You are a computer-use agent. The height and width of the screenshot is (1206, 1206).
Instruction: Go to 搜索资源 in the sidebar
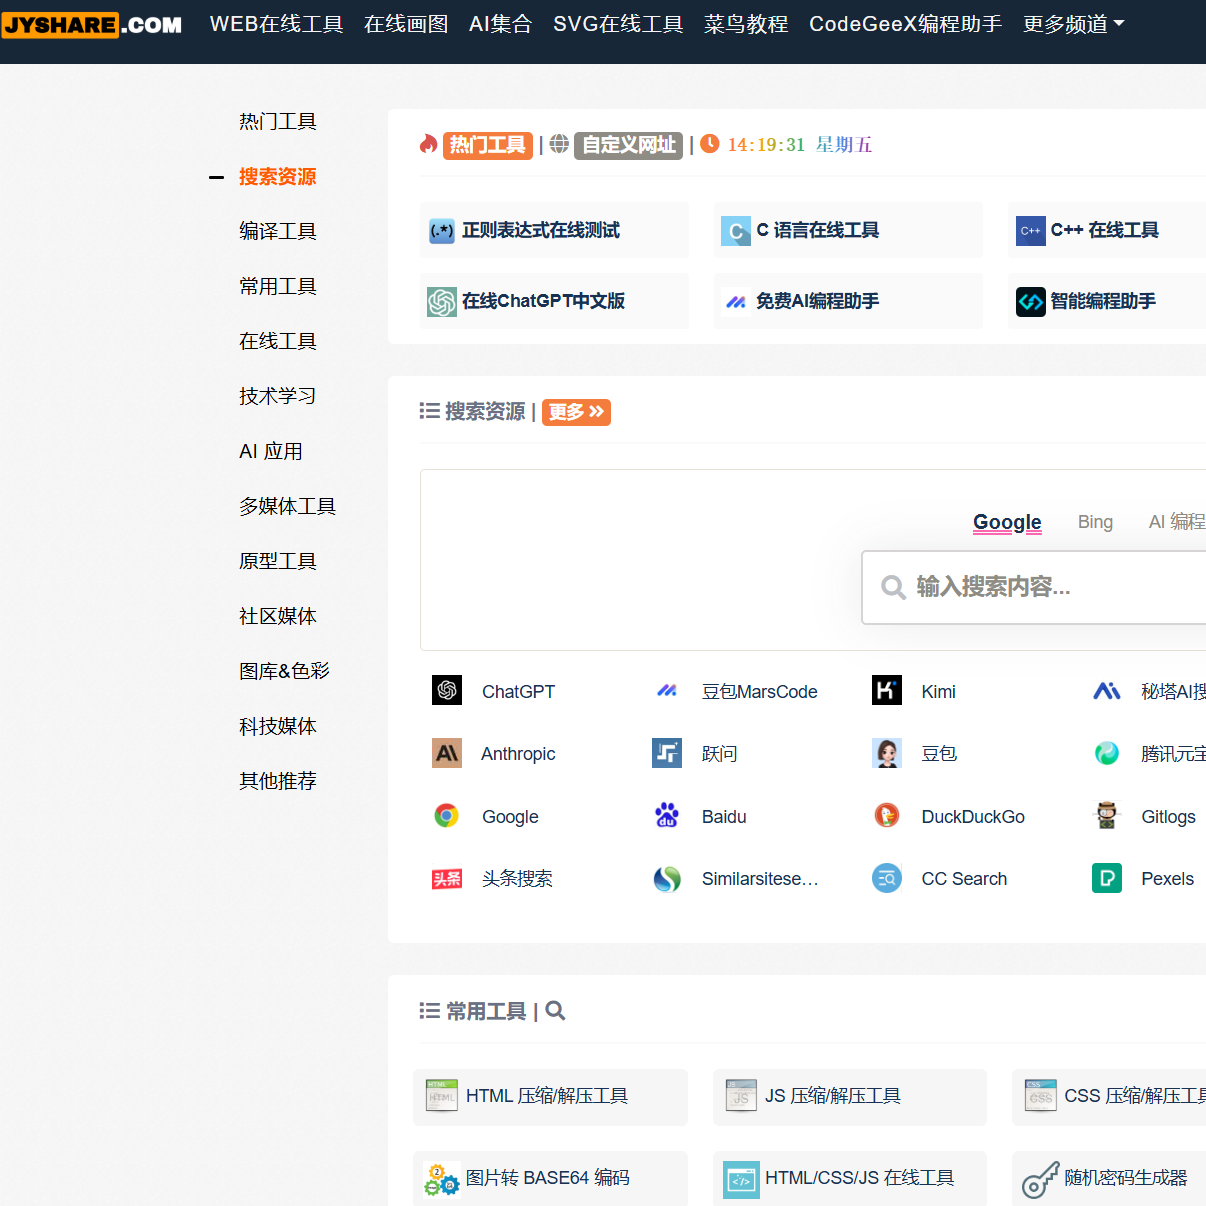[x=278, y=177]
